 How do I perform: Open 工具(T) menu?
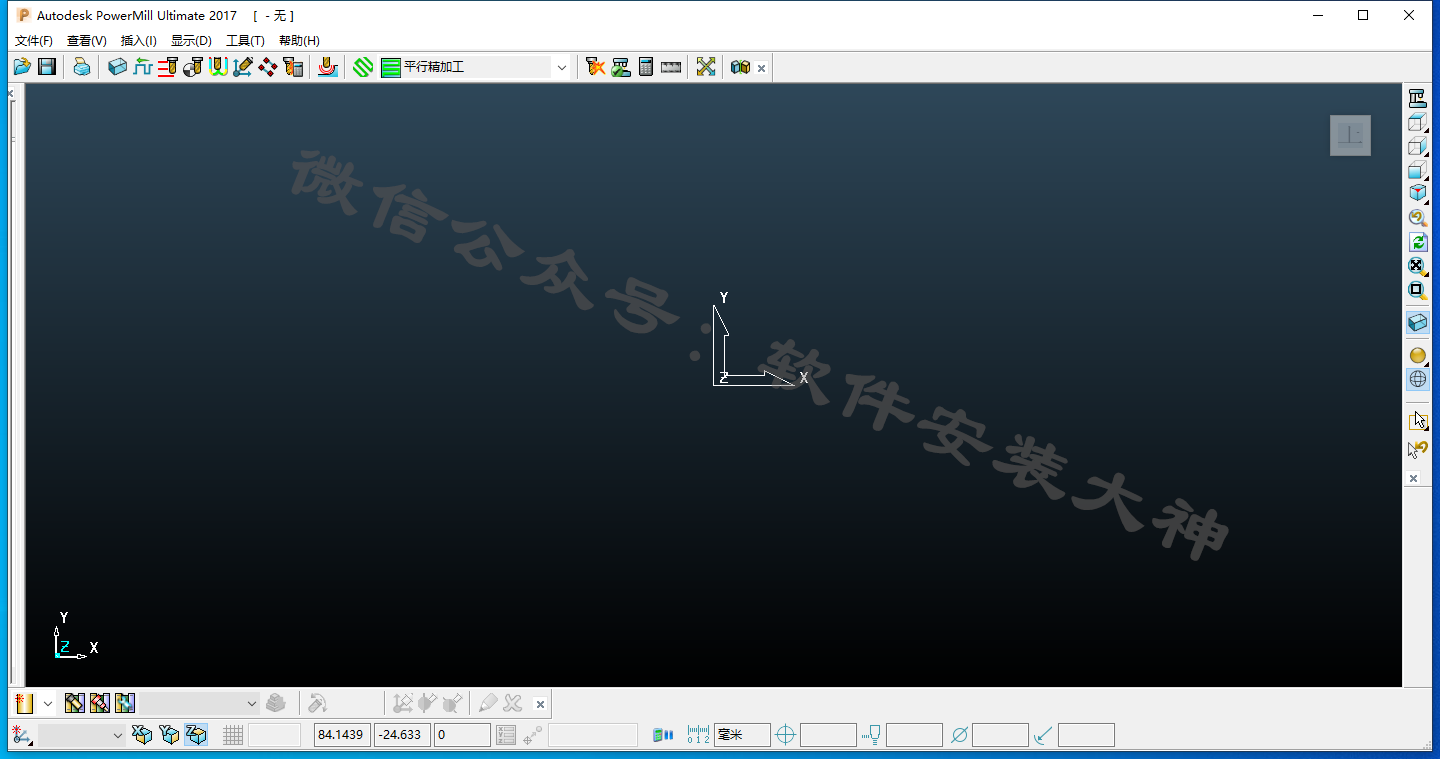[x=245, y=41]
